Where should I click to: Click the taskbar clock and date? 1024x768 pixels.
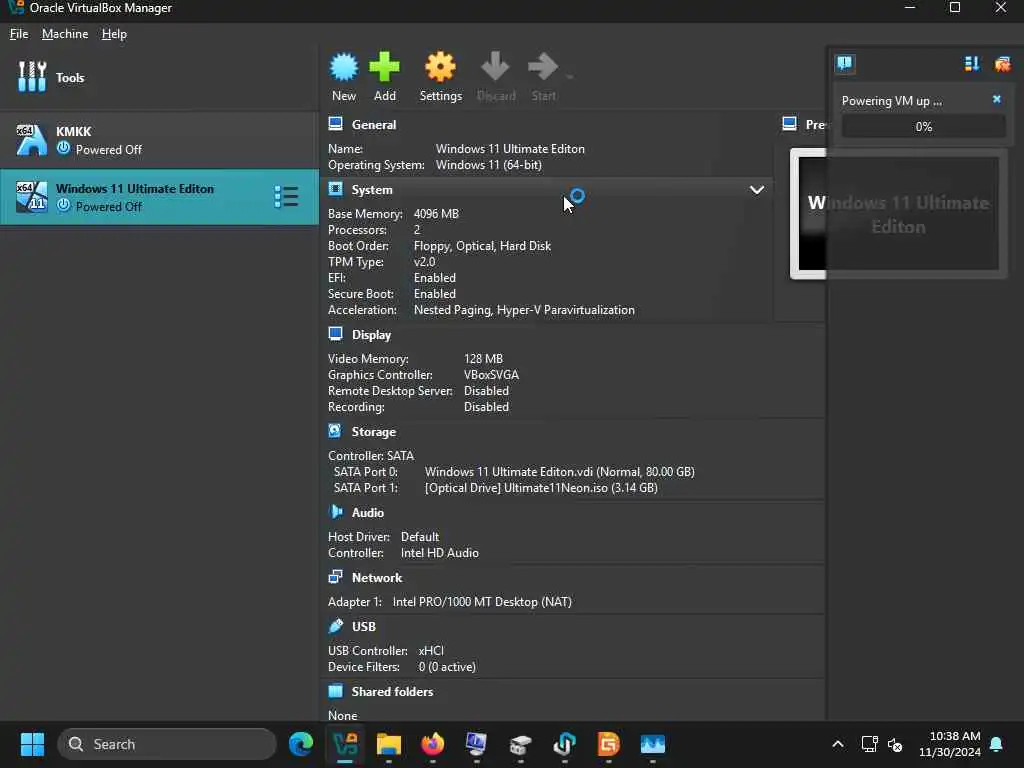[x=949, y=744]
